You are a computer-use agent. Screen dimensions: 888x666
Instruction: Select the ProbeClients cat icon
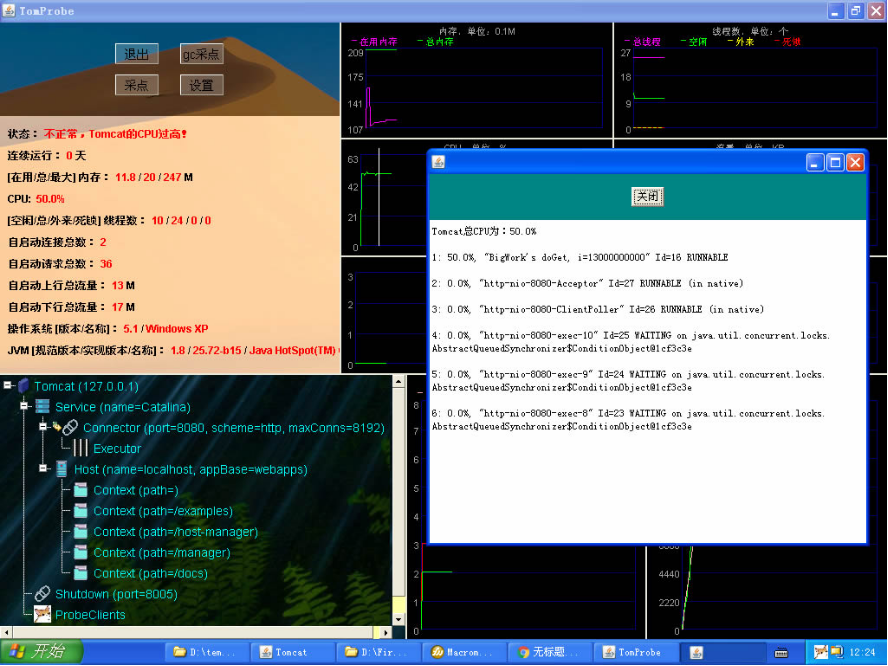(42, 614)
